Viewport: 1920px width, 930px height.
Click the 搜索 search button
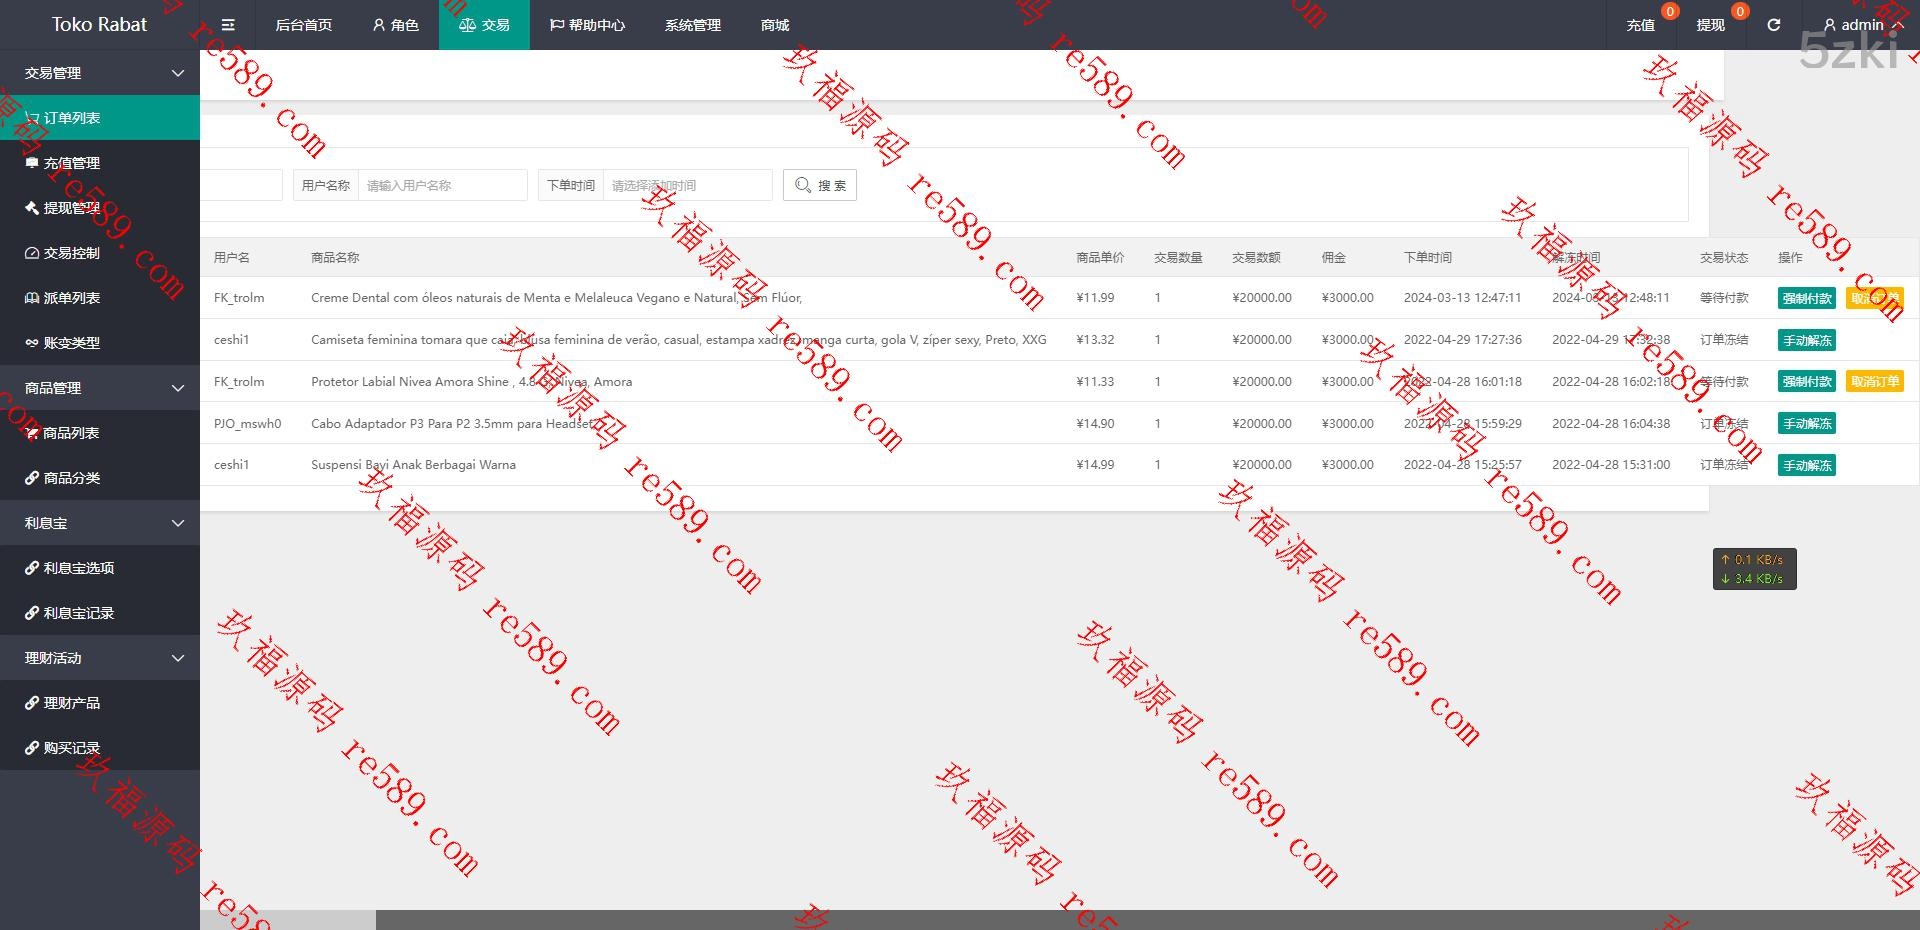820,185
